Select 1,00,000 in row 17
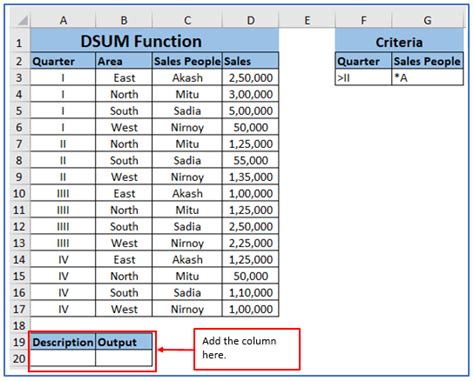 click(251, 309)
